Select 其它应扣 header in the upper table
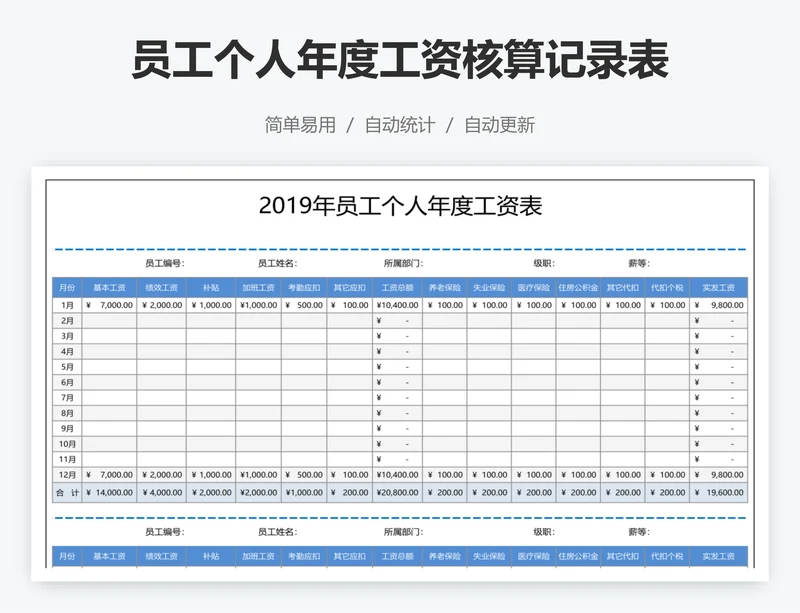 click(349, 288)
